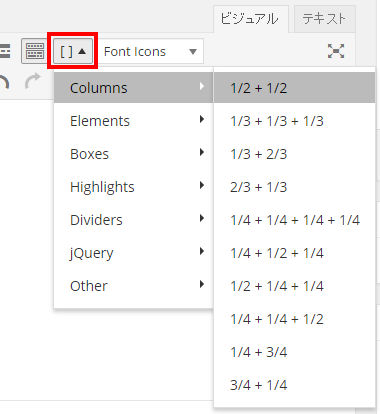Screen dimensions: 380x414
Task: Choose the 1/3 + 1/3 + 1/3 layout
Action: 294,121
